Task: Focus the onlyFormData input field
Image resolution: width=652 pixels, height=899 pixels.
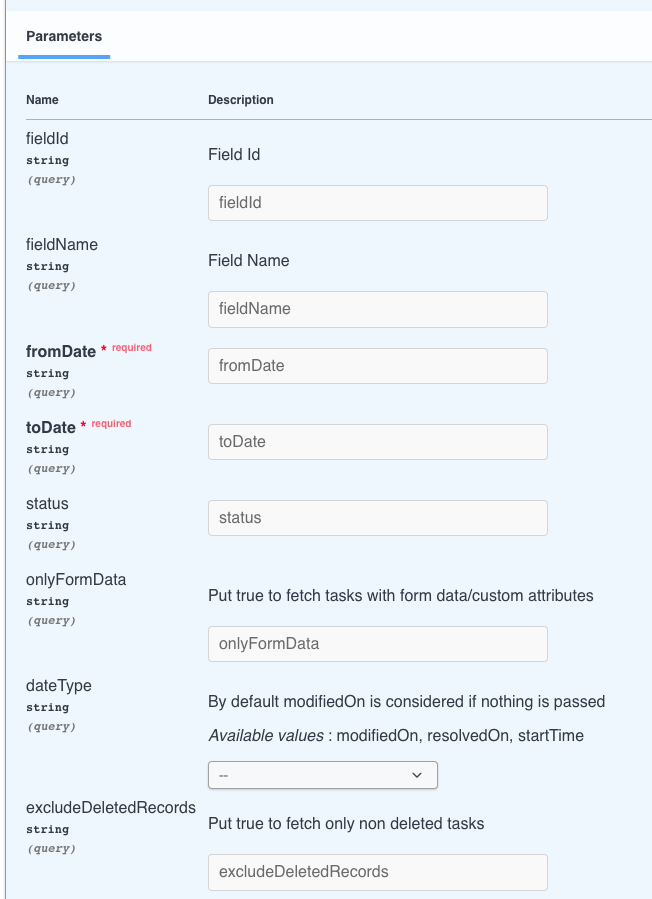Action: pyautogui.click(x=377, y=644)
